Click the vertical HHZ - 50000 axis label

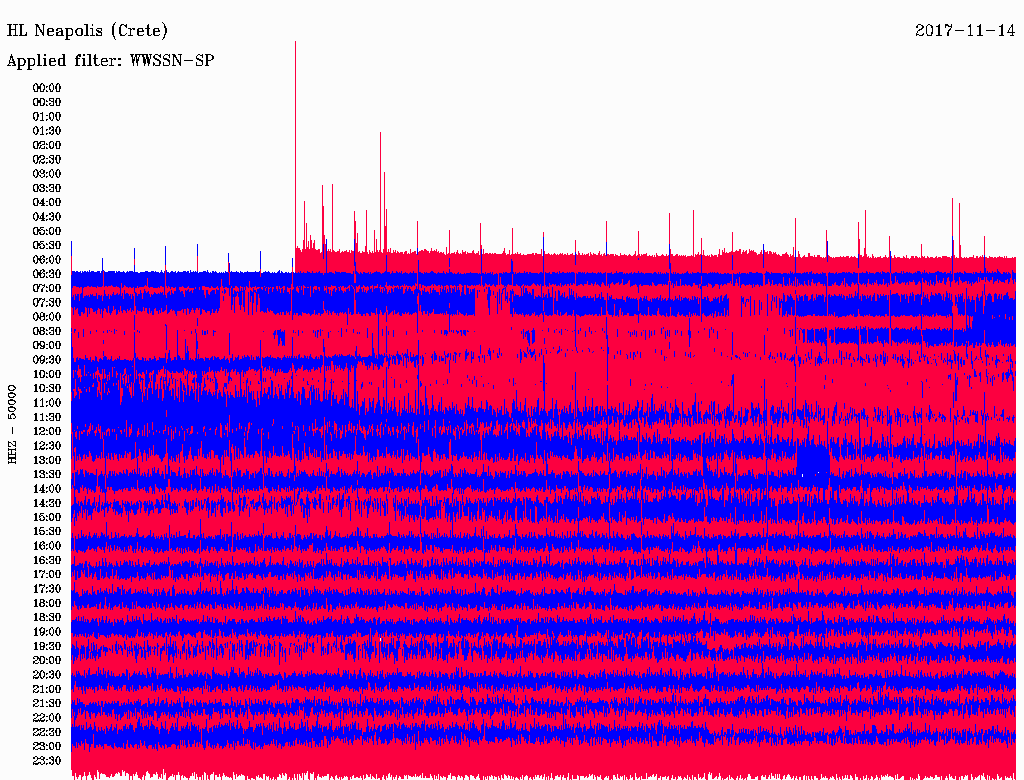pos(13,423)
